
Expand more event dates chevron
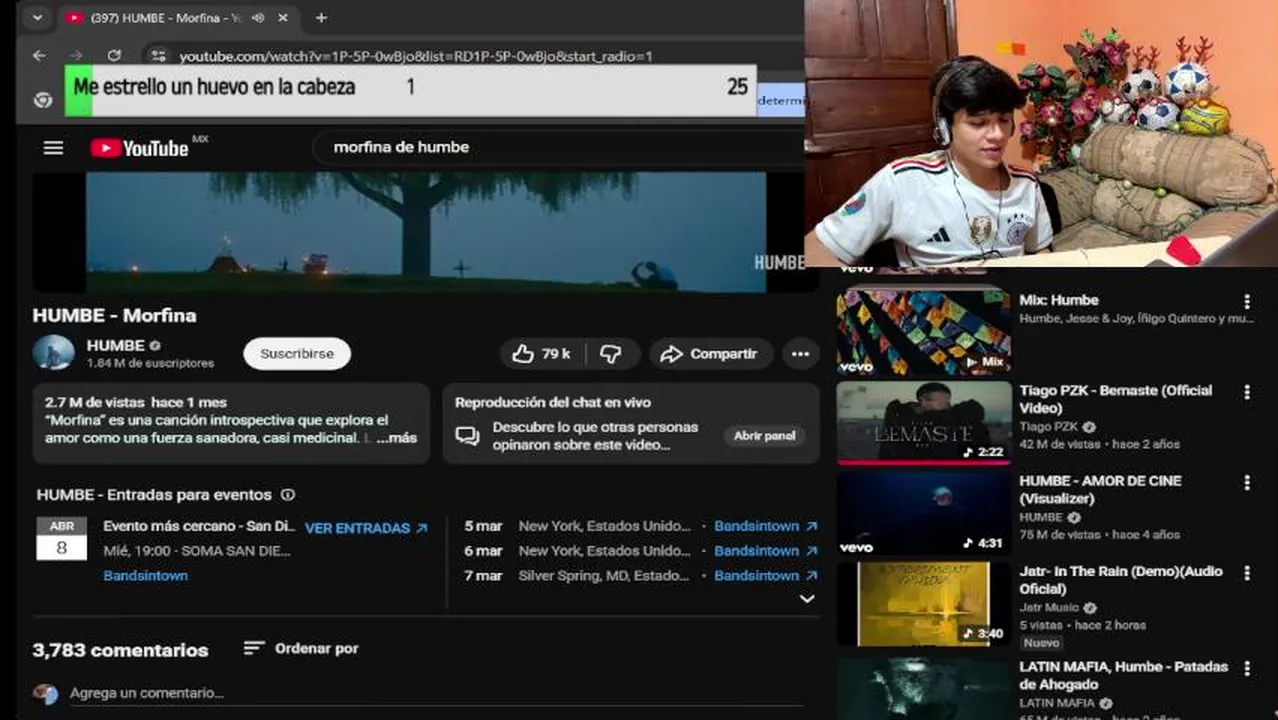tap(807, 599)
